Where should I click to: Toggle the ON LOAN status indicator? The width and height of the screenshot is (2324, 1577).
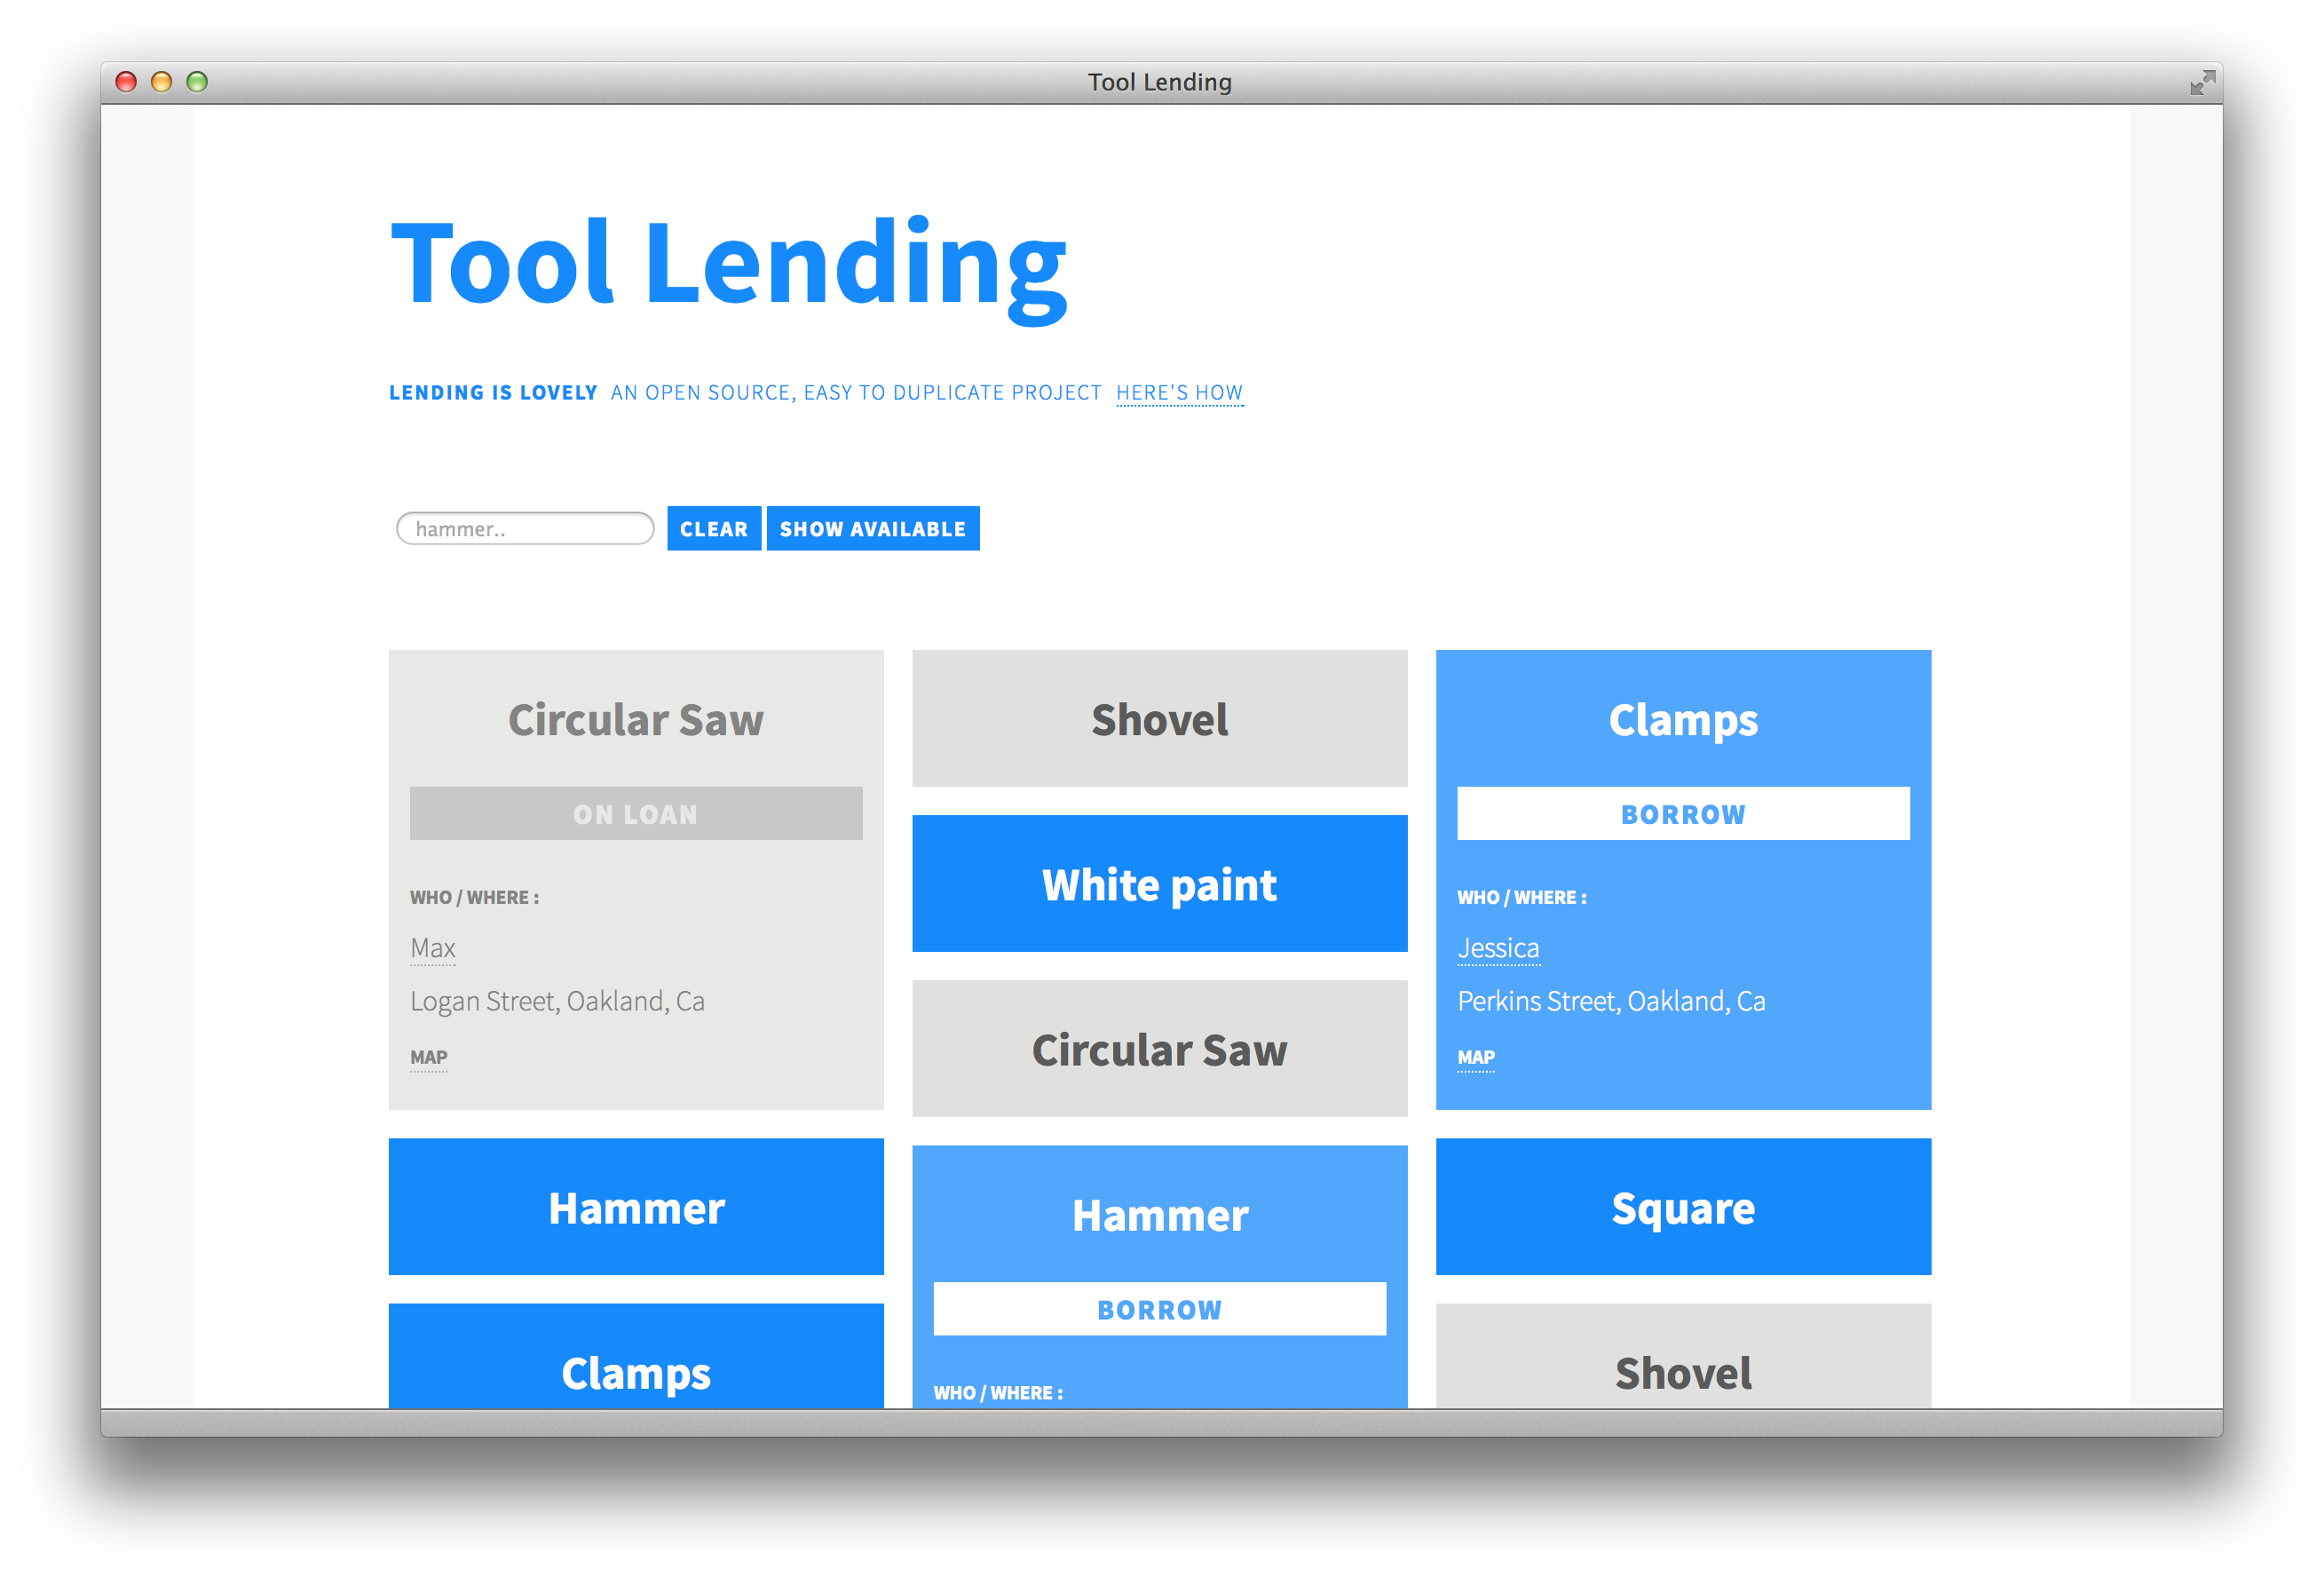[636, 815]
